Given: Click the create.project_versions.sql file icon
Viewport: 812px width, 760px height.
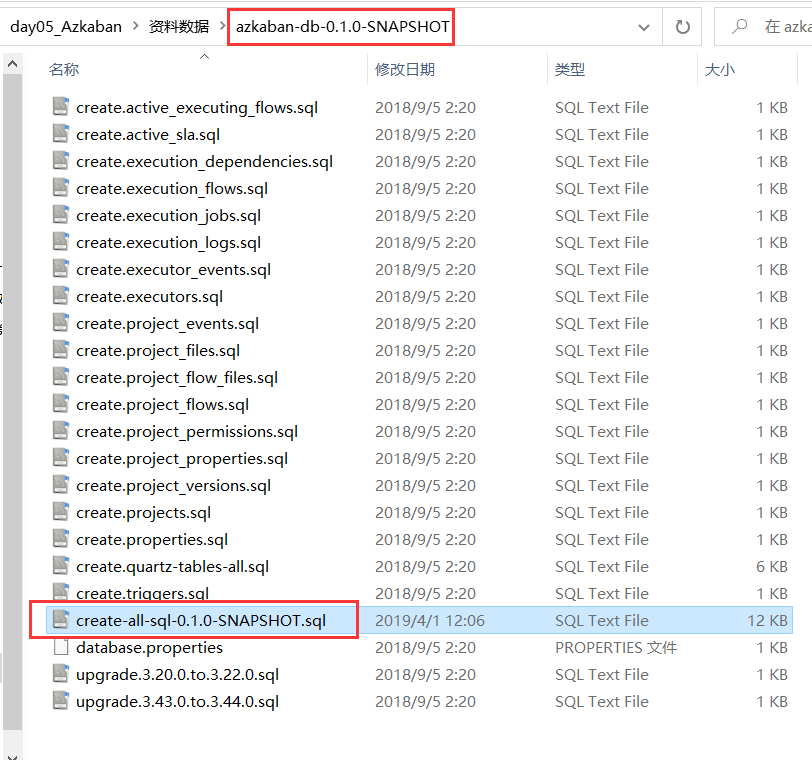Looking at the screenshot, I should pos(61,484).
